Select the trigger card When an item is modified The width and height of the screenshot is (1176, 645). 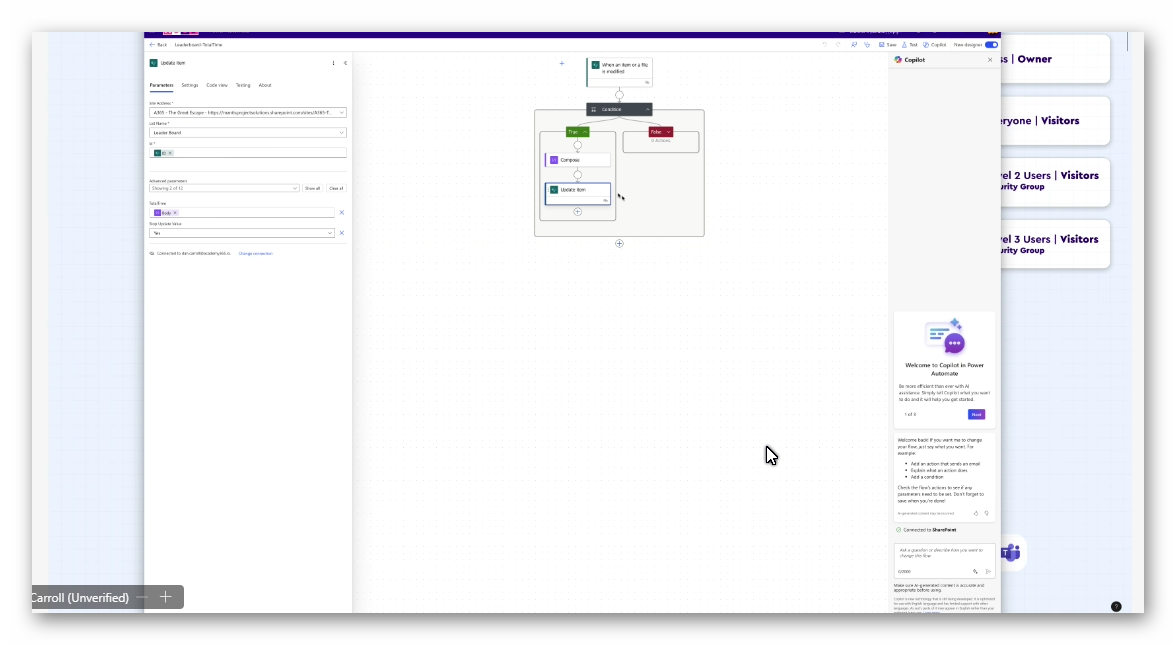(620, 72)
